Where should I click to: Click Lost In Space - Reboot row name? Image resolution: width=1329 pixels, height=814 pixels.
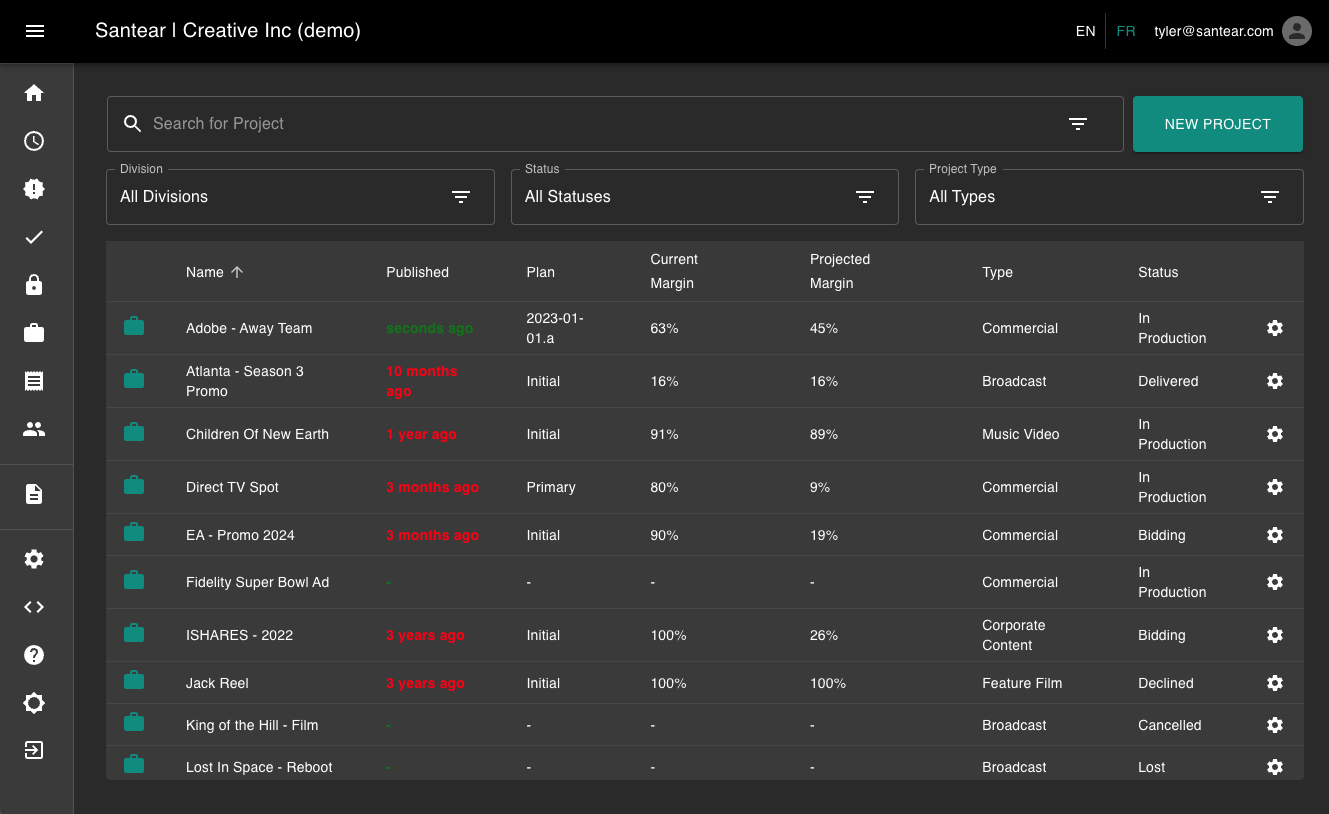259,767
